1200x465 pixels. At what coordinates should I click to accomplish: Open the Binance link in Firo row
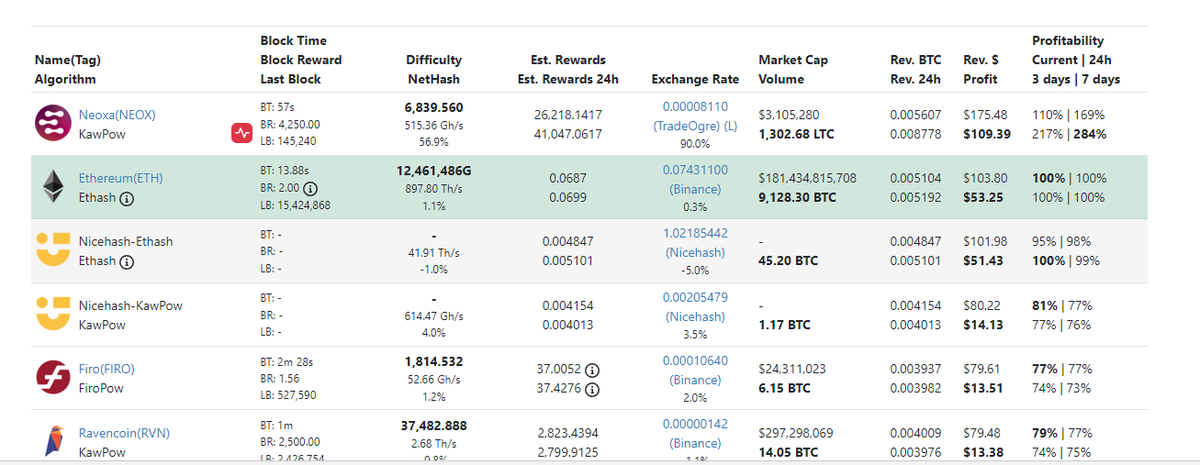click(x=695, y=381)
